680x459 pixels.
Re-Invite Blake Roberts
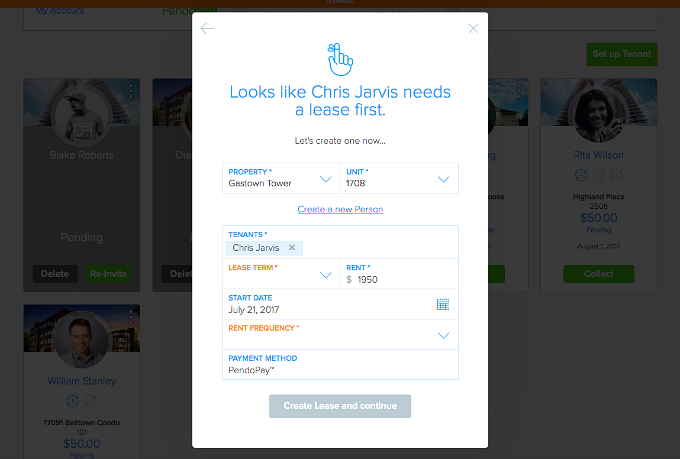(x=108, y=274)
